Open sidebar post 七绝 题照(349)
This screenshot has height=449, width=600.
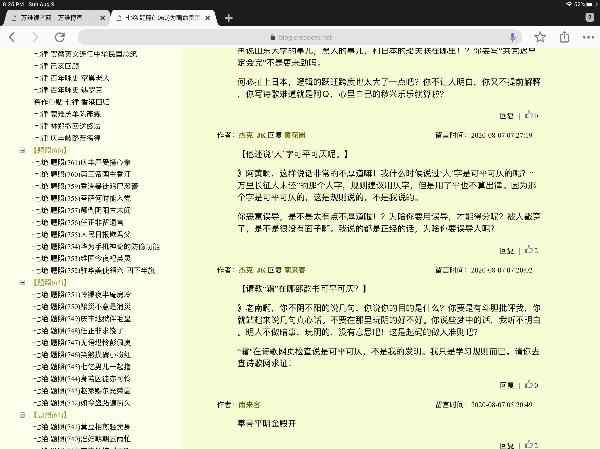[x=82, y=318]
